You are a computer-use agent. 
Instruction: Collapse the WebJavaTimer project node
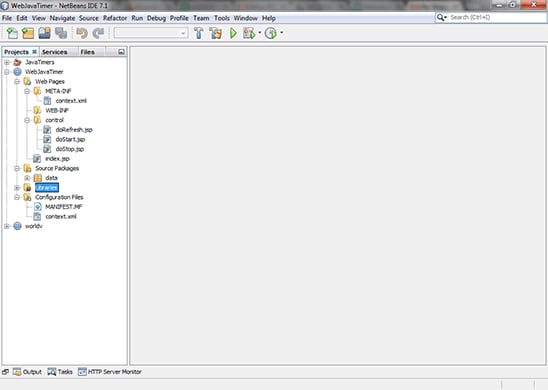pyautogui.click(x=7, y=72)
